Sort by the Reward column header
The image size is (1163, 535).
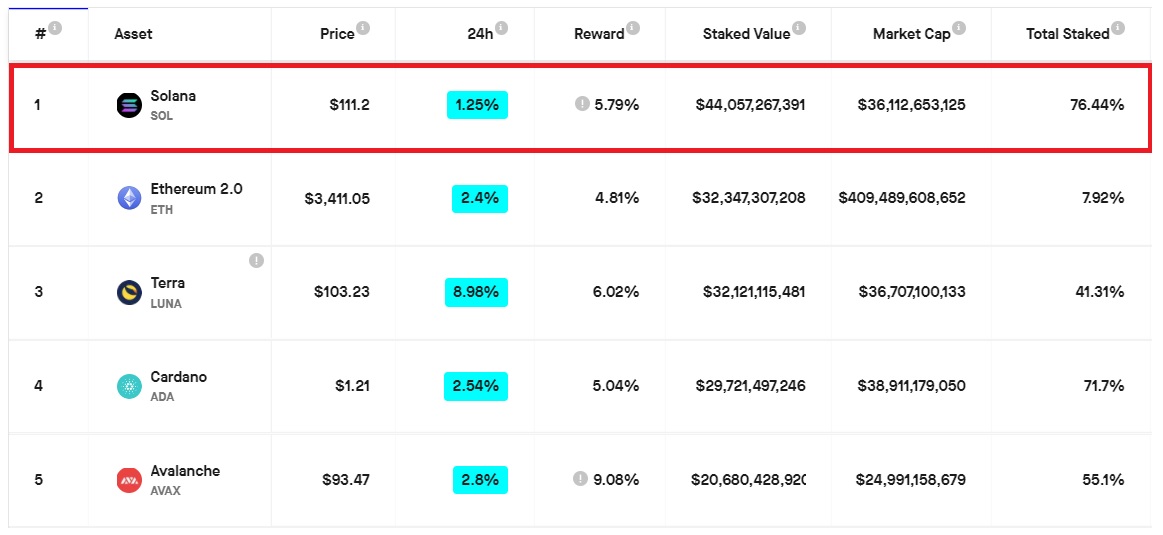pos(599,34)
